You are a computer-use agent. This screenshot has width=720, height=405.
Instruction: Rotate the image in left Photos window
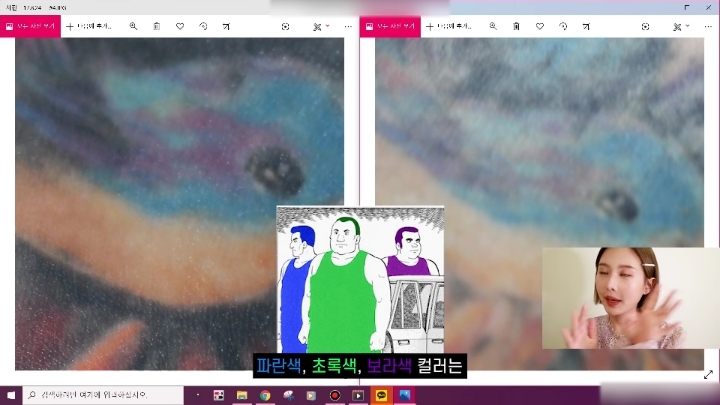tap(203, 26)
